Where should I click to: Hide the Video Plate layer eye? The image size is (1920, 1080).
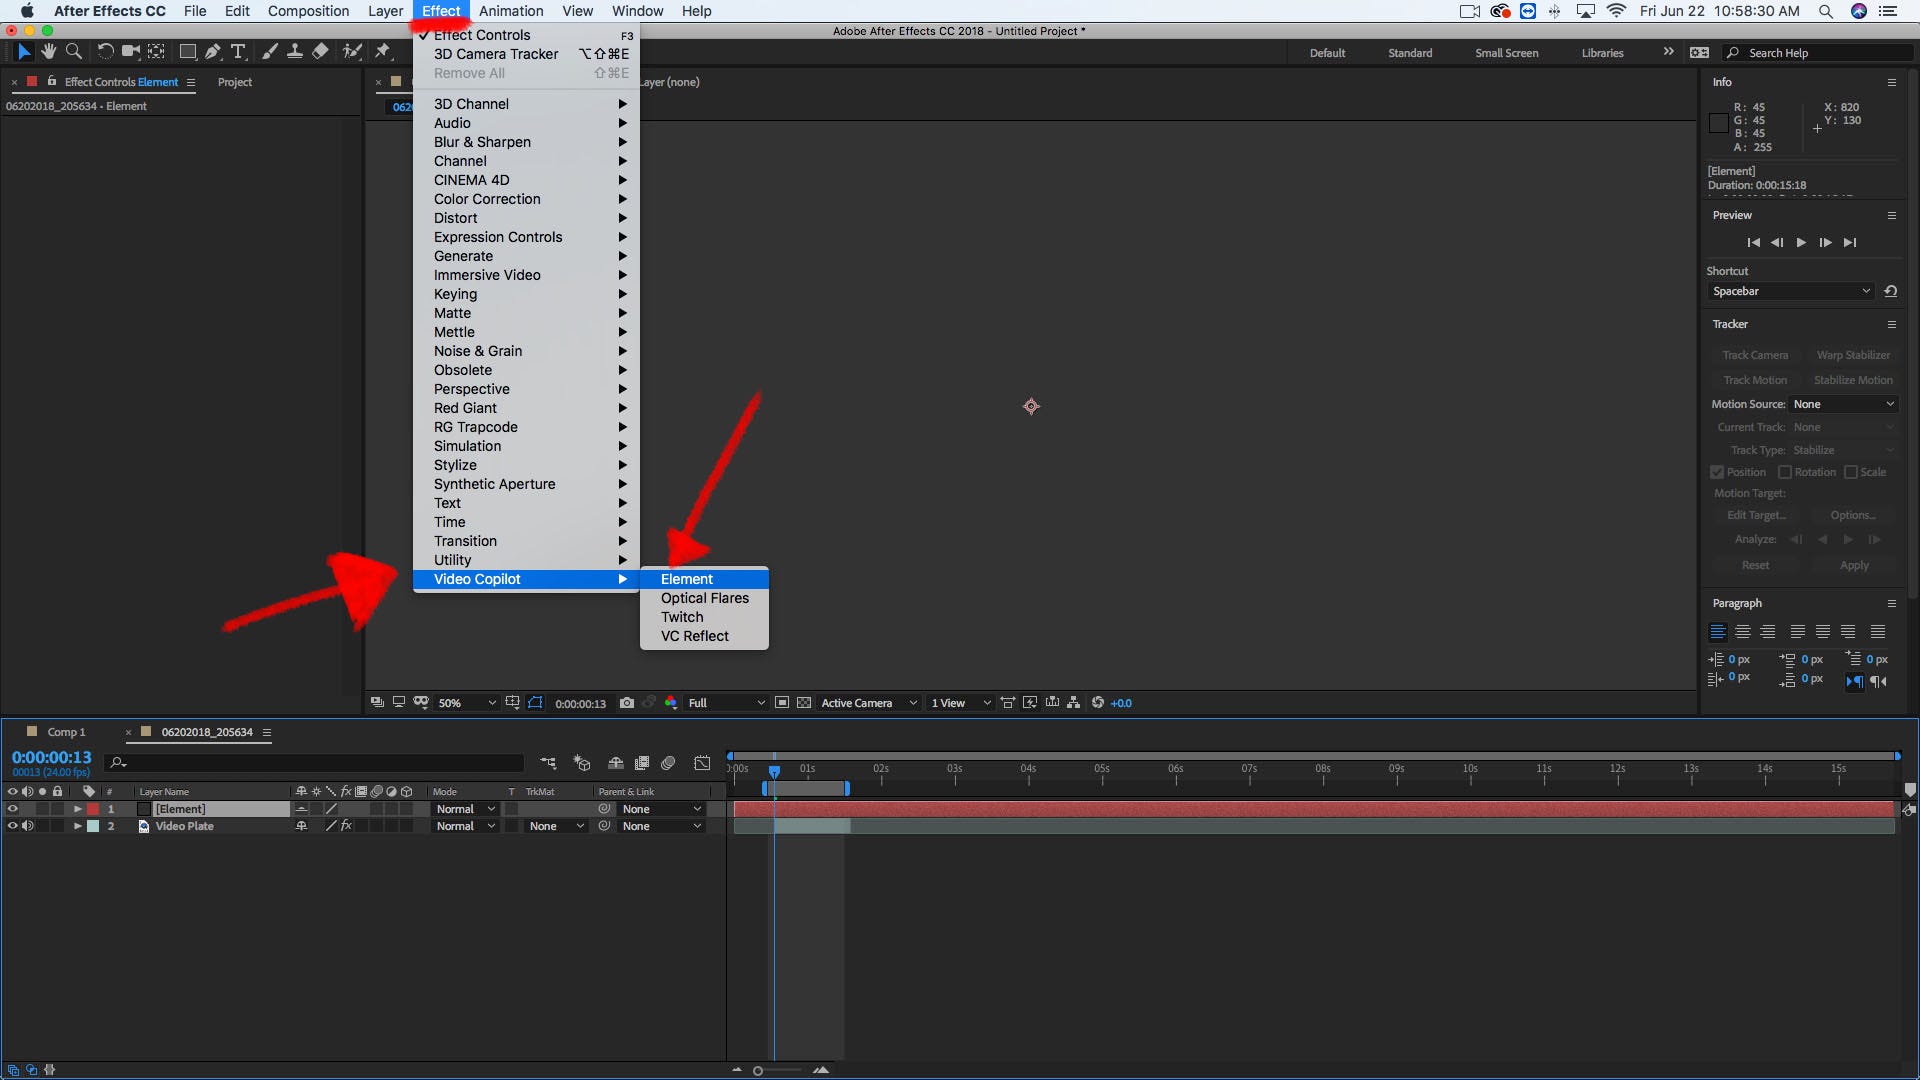(x=13, y=826)
